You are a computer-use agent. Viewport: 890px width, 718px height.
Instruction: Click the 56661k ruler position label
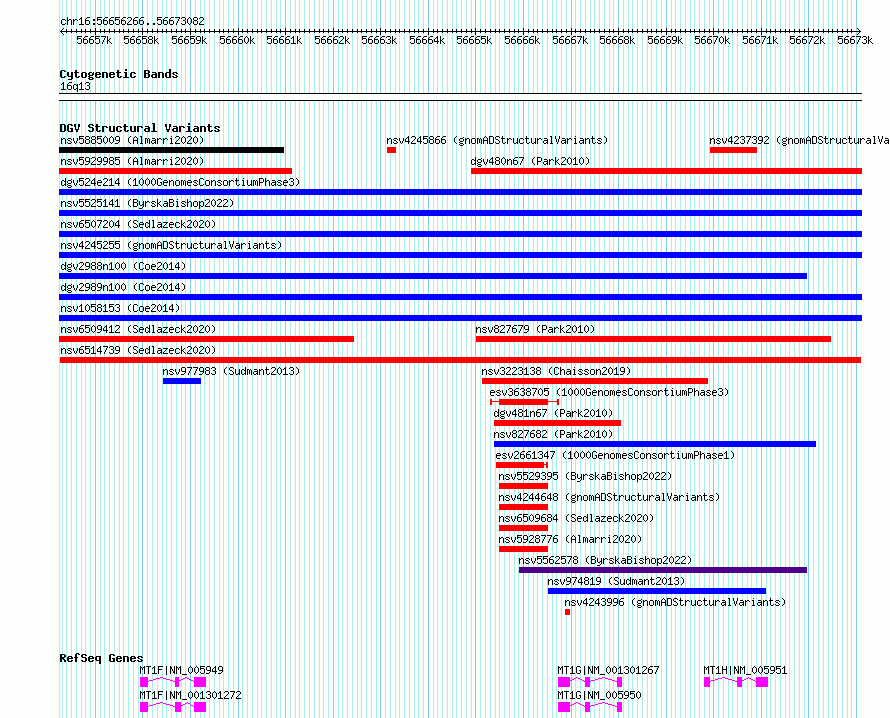click(284, 40)
